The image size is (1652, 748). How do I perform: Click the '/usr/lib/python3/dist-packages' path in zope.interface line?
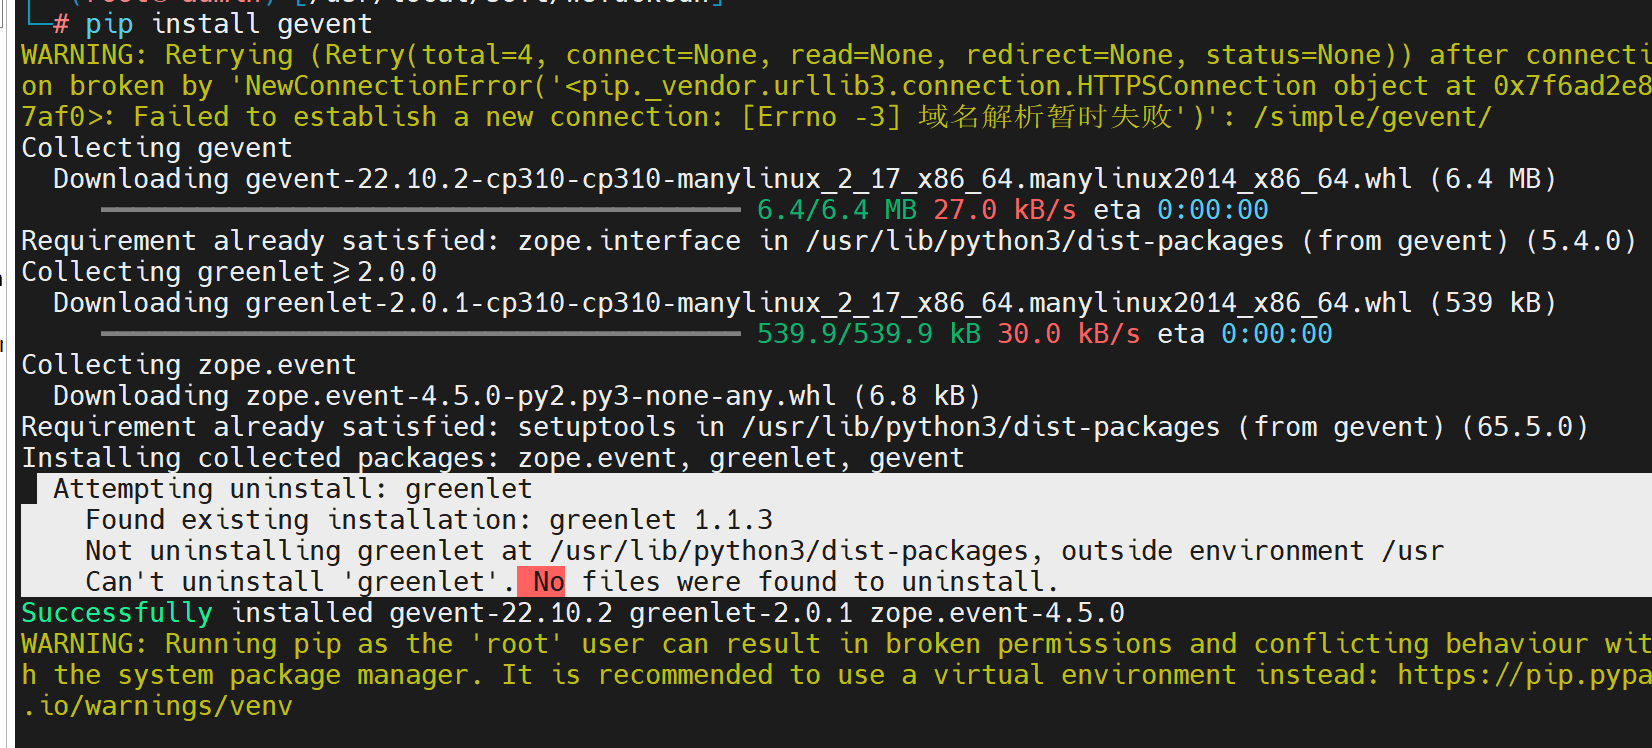tap(1044, 241)
